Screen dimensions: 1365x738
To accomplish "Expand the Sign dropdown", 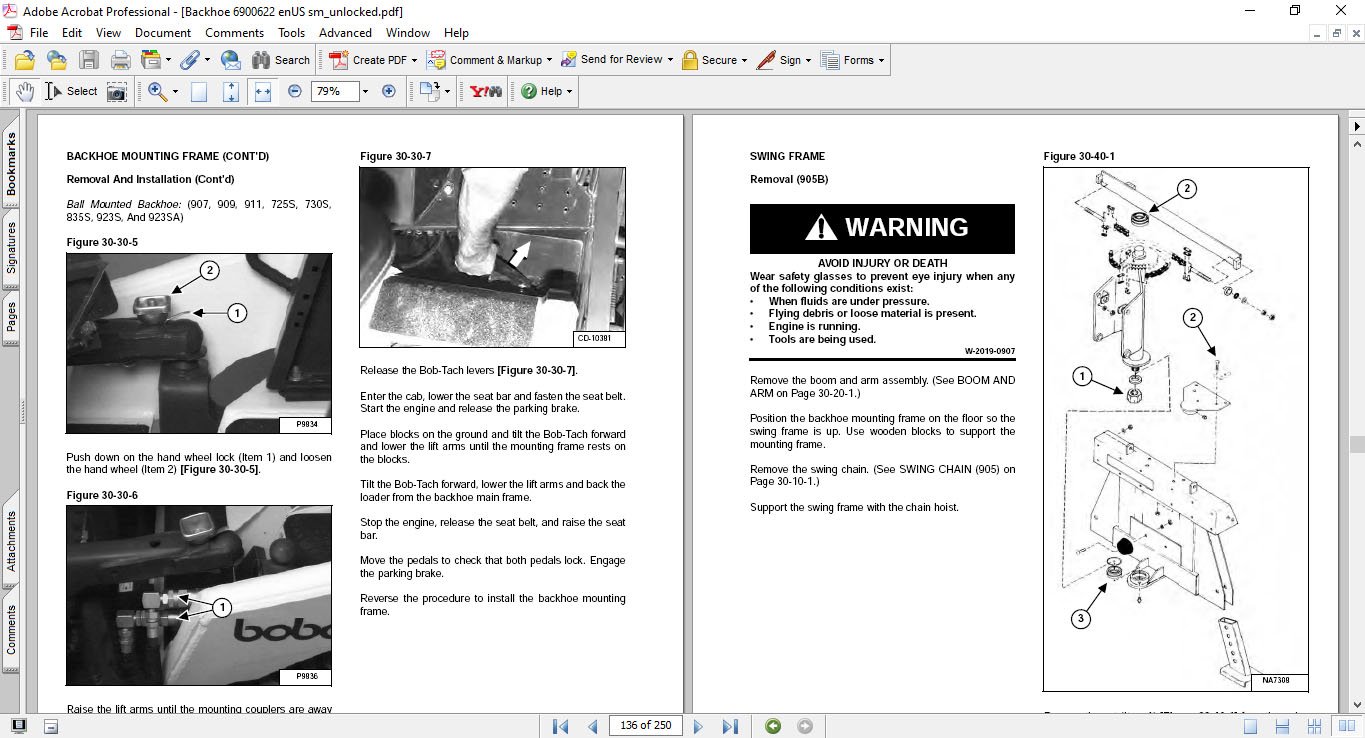I will pyautogui.click(x=809, y=60).
